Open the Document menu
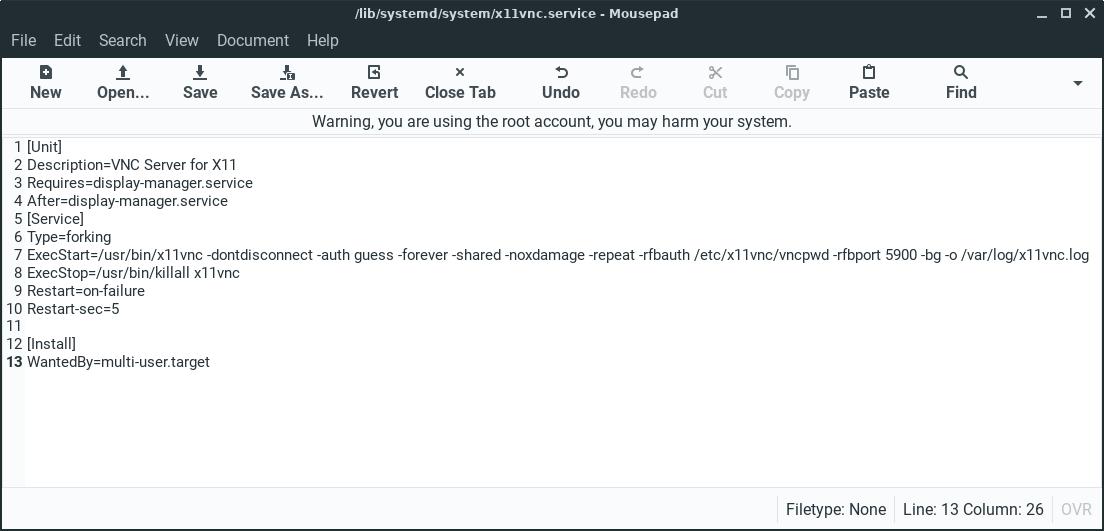 tap(253, 40)
